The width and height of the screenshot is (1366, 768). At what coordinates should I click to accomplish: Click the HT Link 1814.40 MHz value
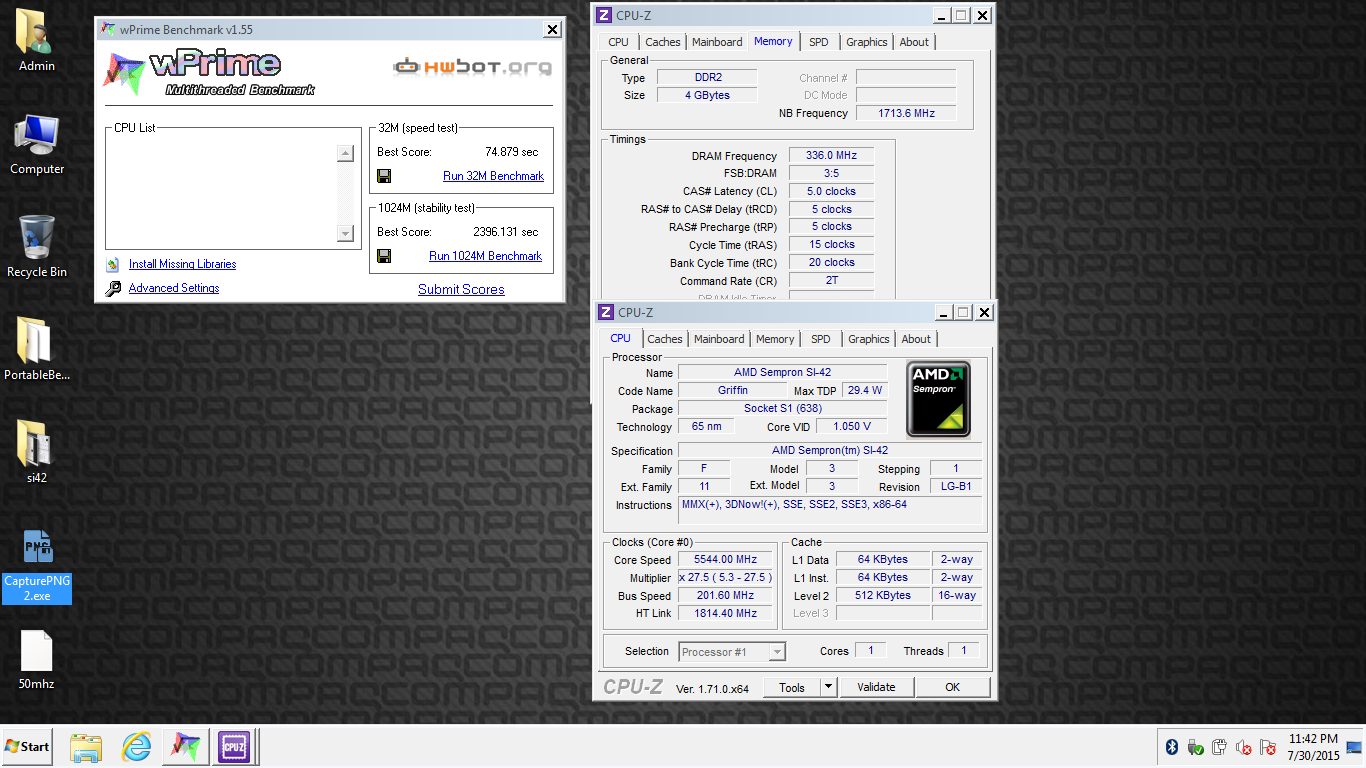[726, 614]
